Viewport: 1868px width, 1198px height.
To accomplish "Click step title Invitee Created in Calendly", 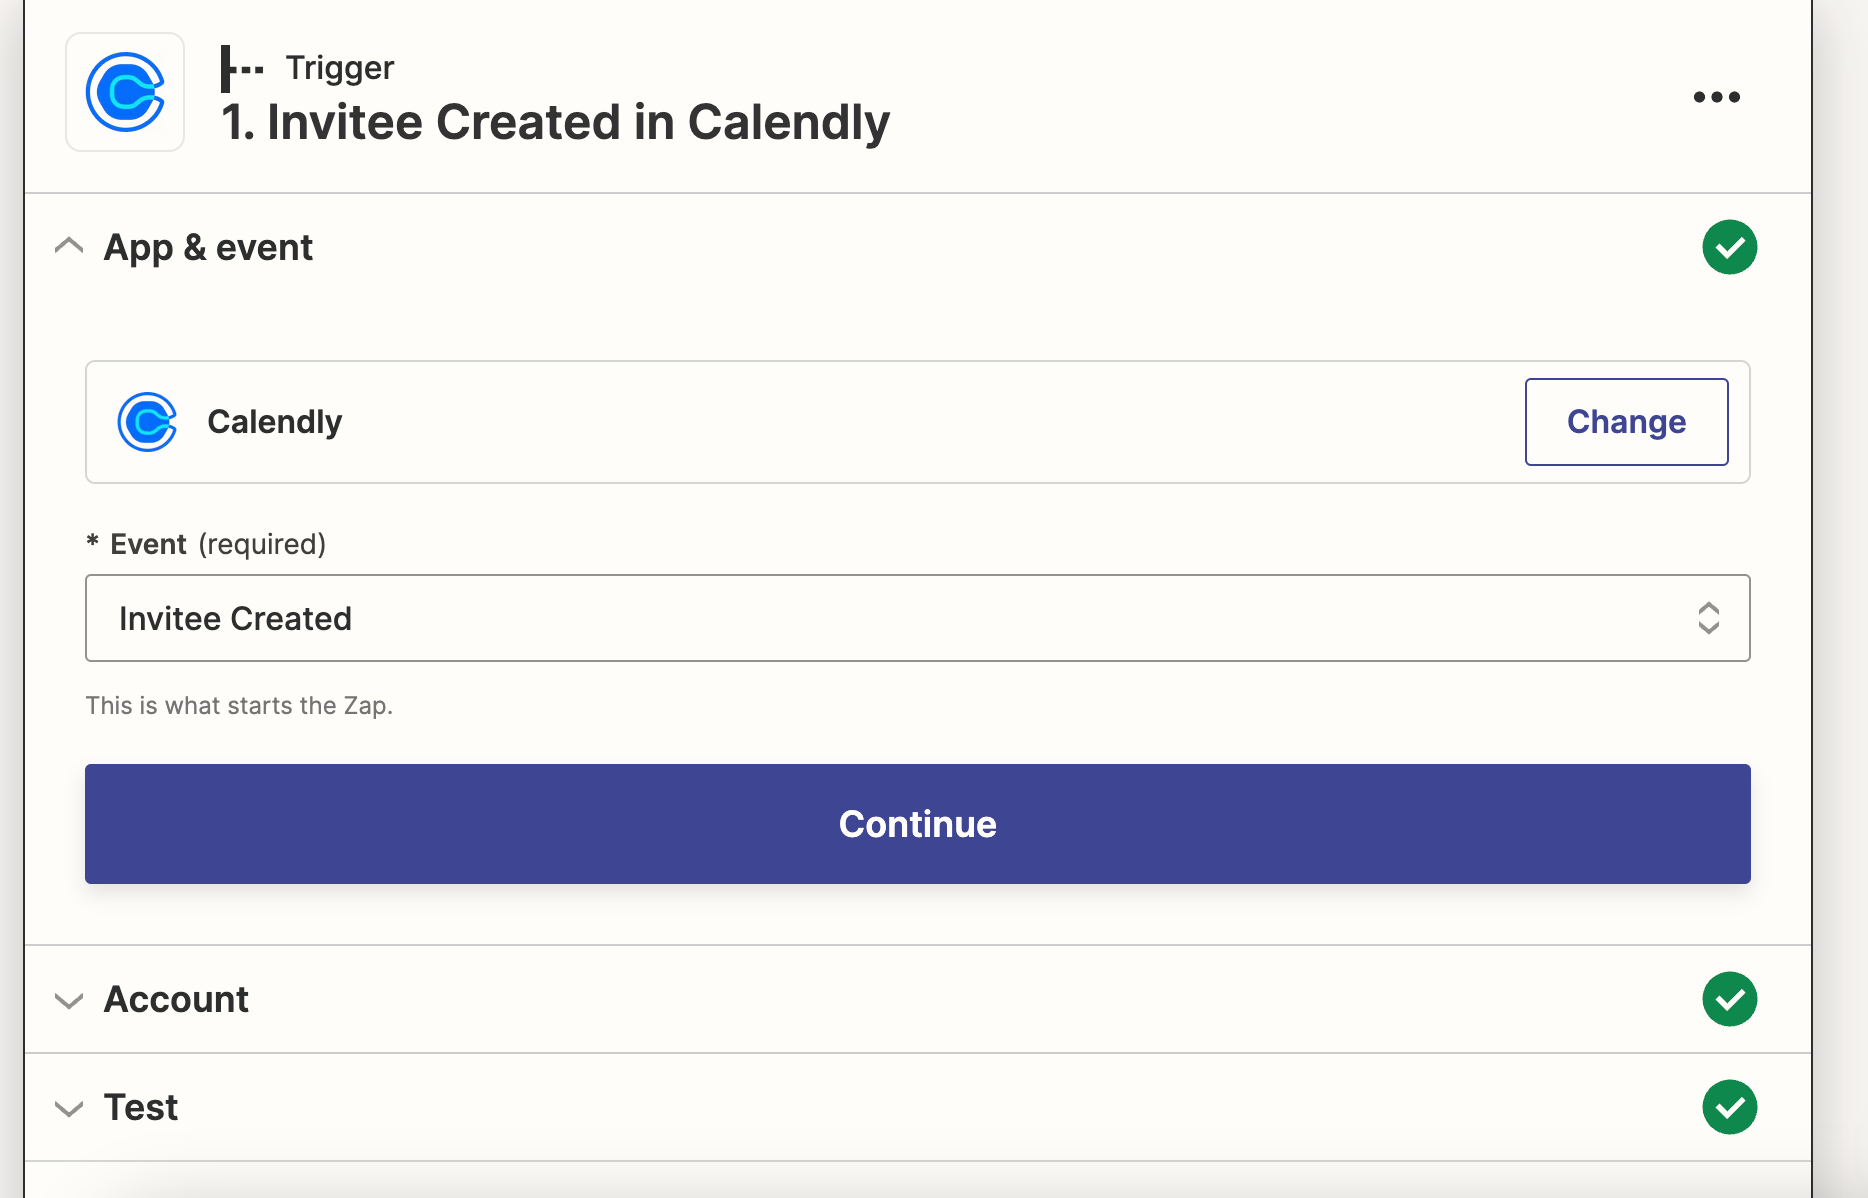I will click(x=555, y=122).
